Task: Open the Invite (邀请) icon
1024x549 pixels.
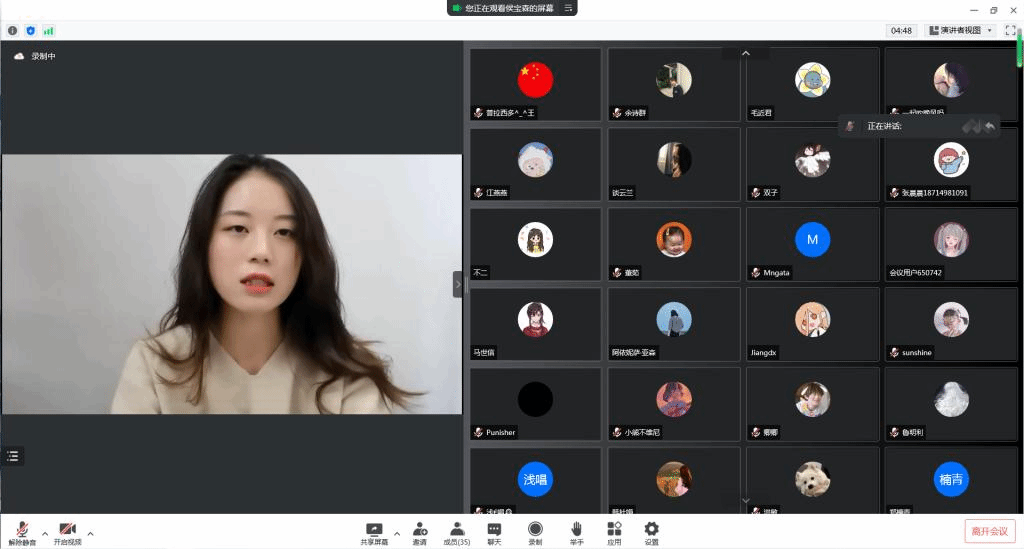Action: click(x=420, y=530)
